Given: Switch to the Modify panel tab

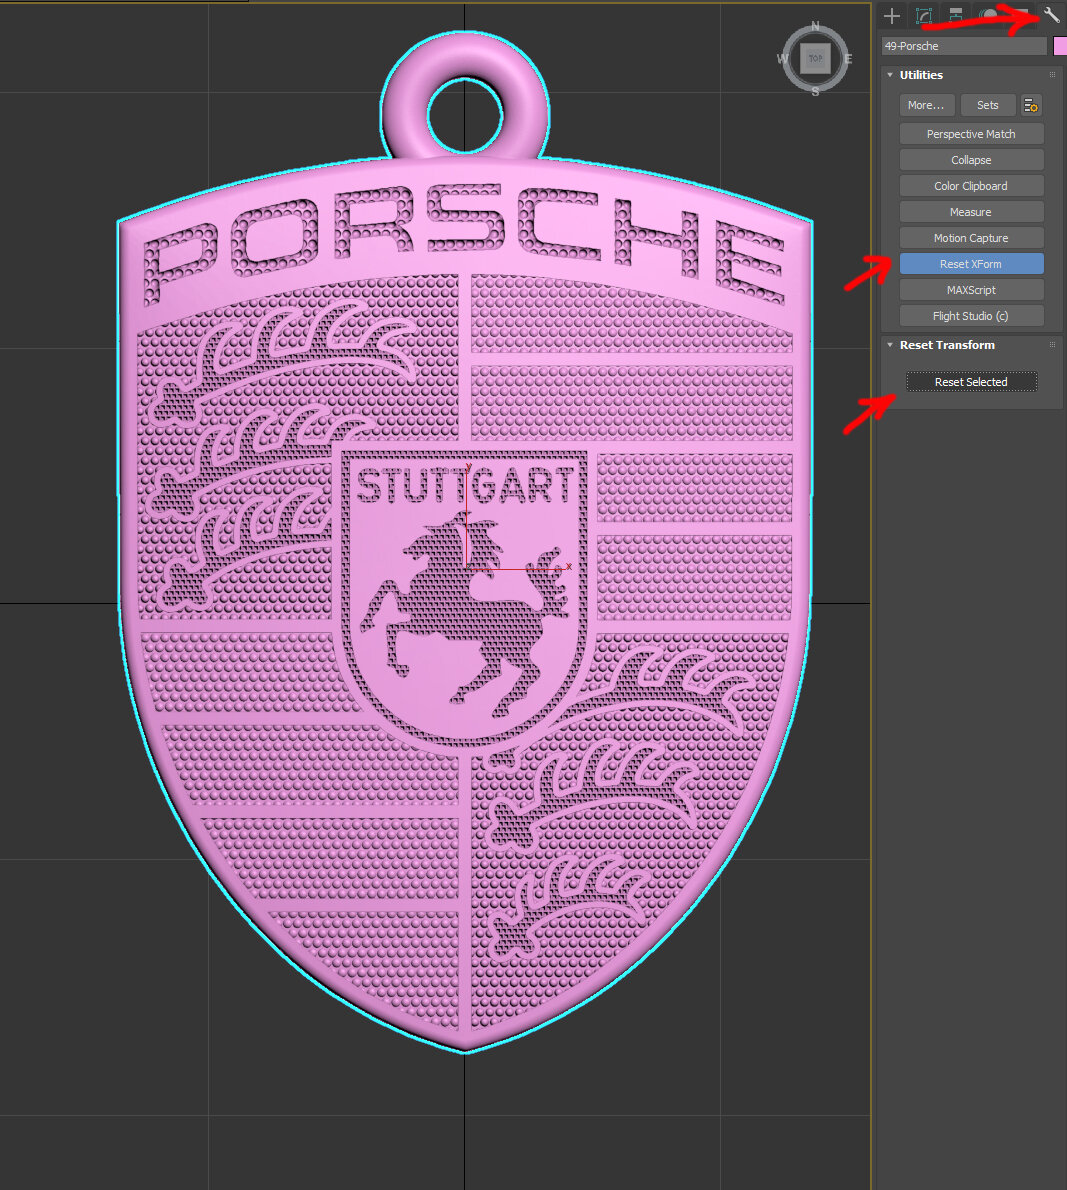Looking at the screenshot, I should click(924, 15).
